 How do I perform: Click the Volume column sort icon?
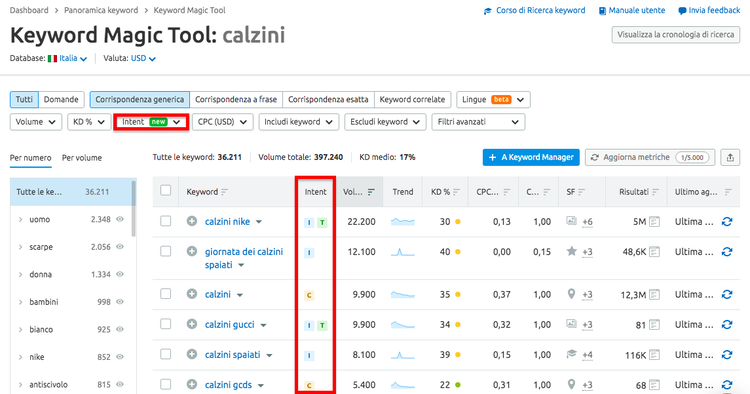(371, 192)
